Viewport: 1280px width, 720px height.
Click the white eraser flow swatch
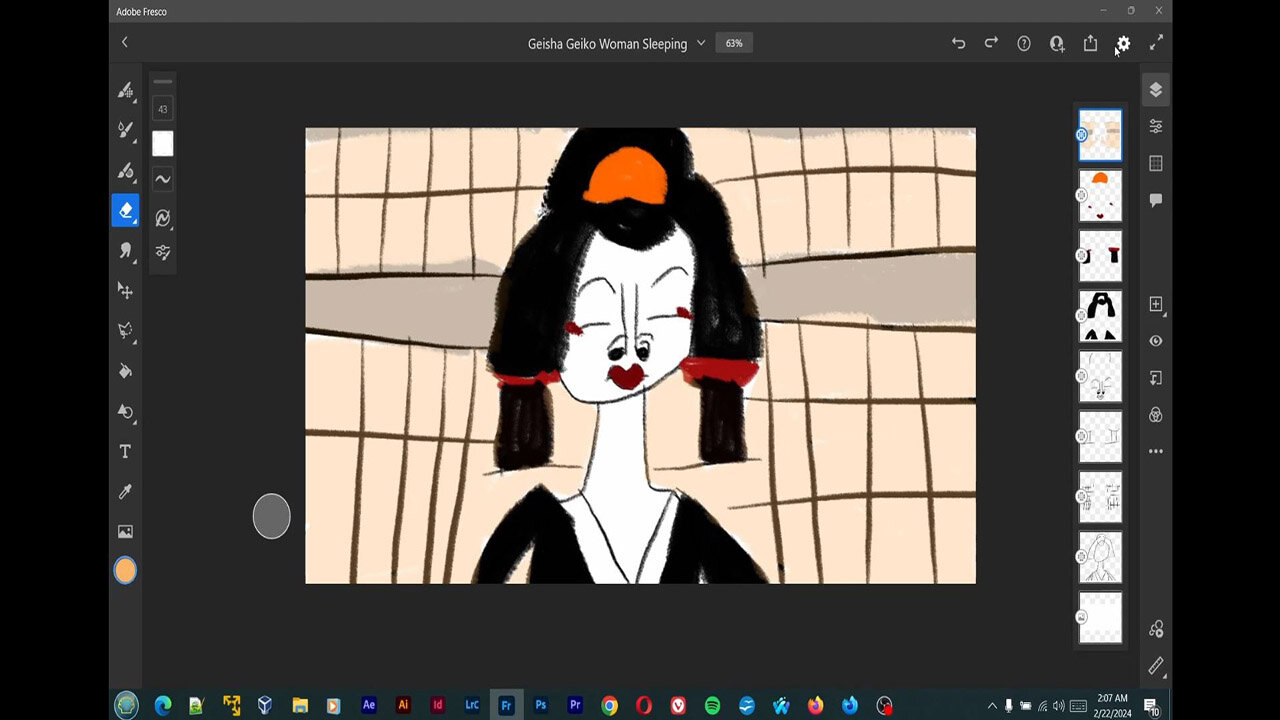pos(162,144)
